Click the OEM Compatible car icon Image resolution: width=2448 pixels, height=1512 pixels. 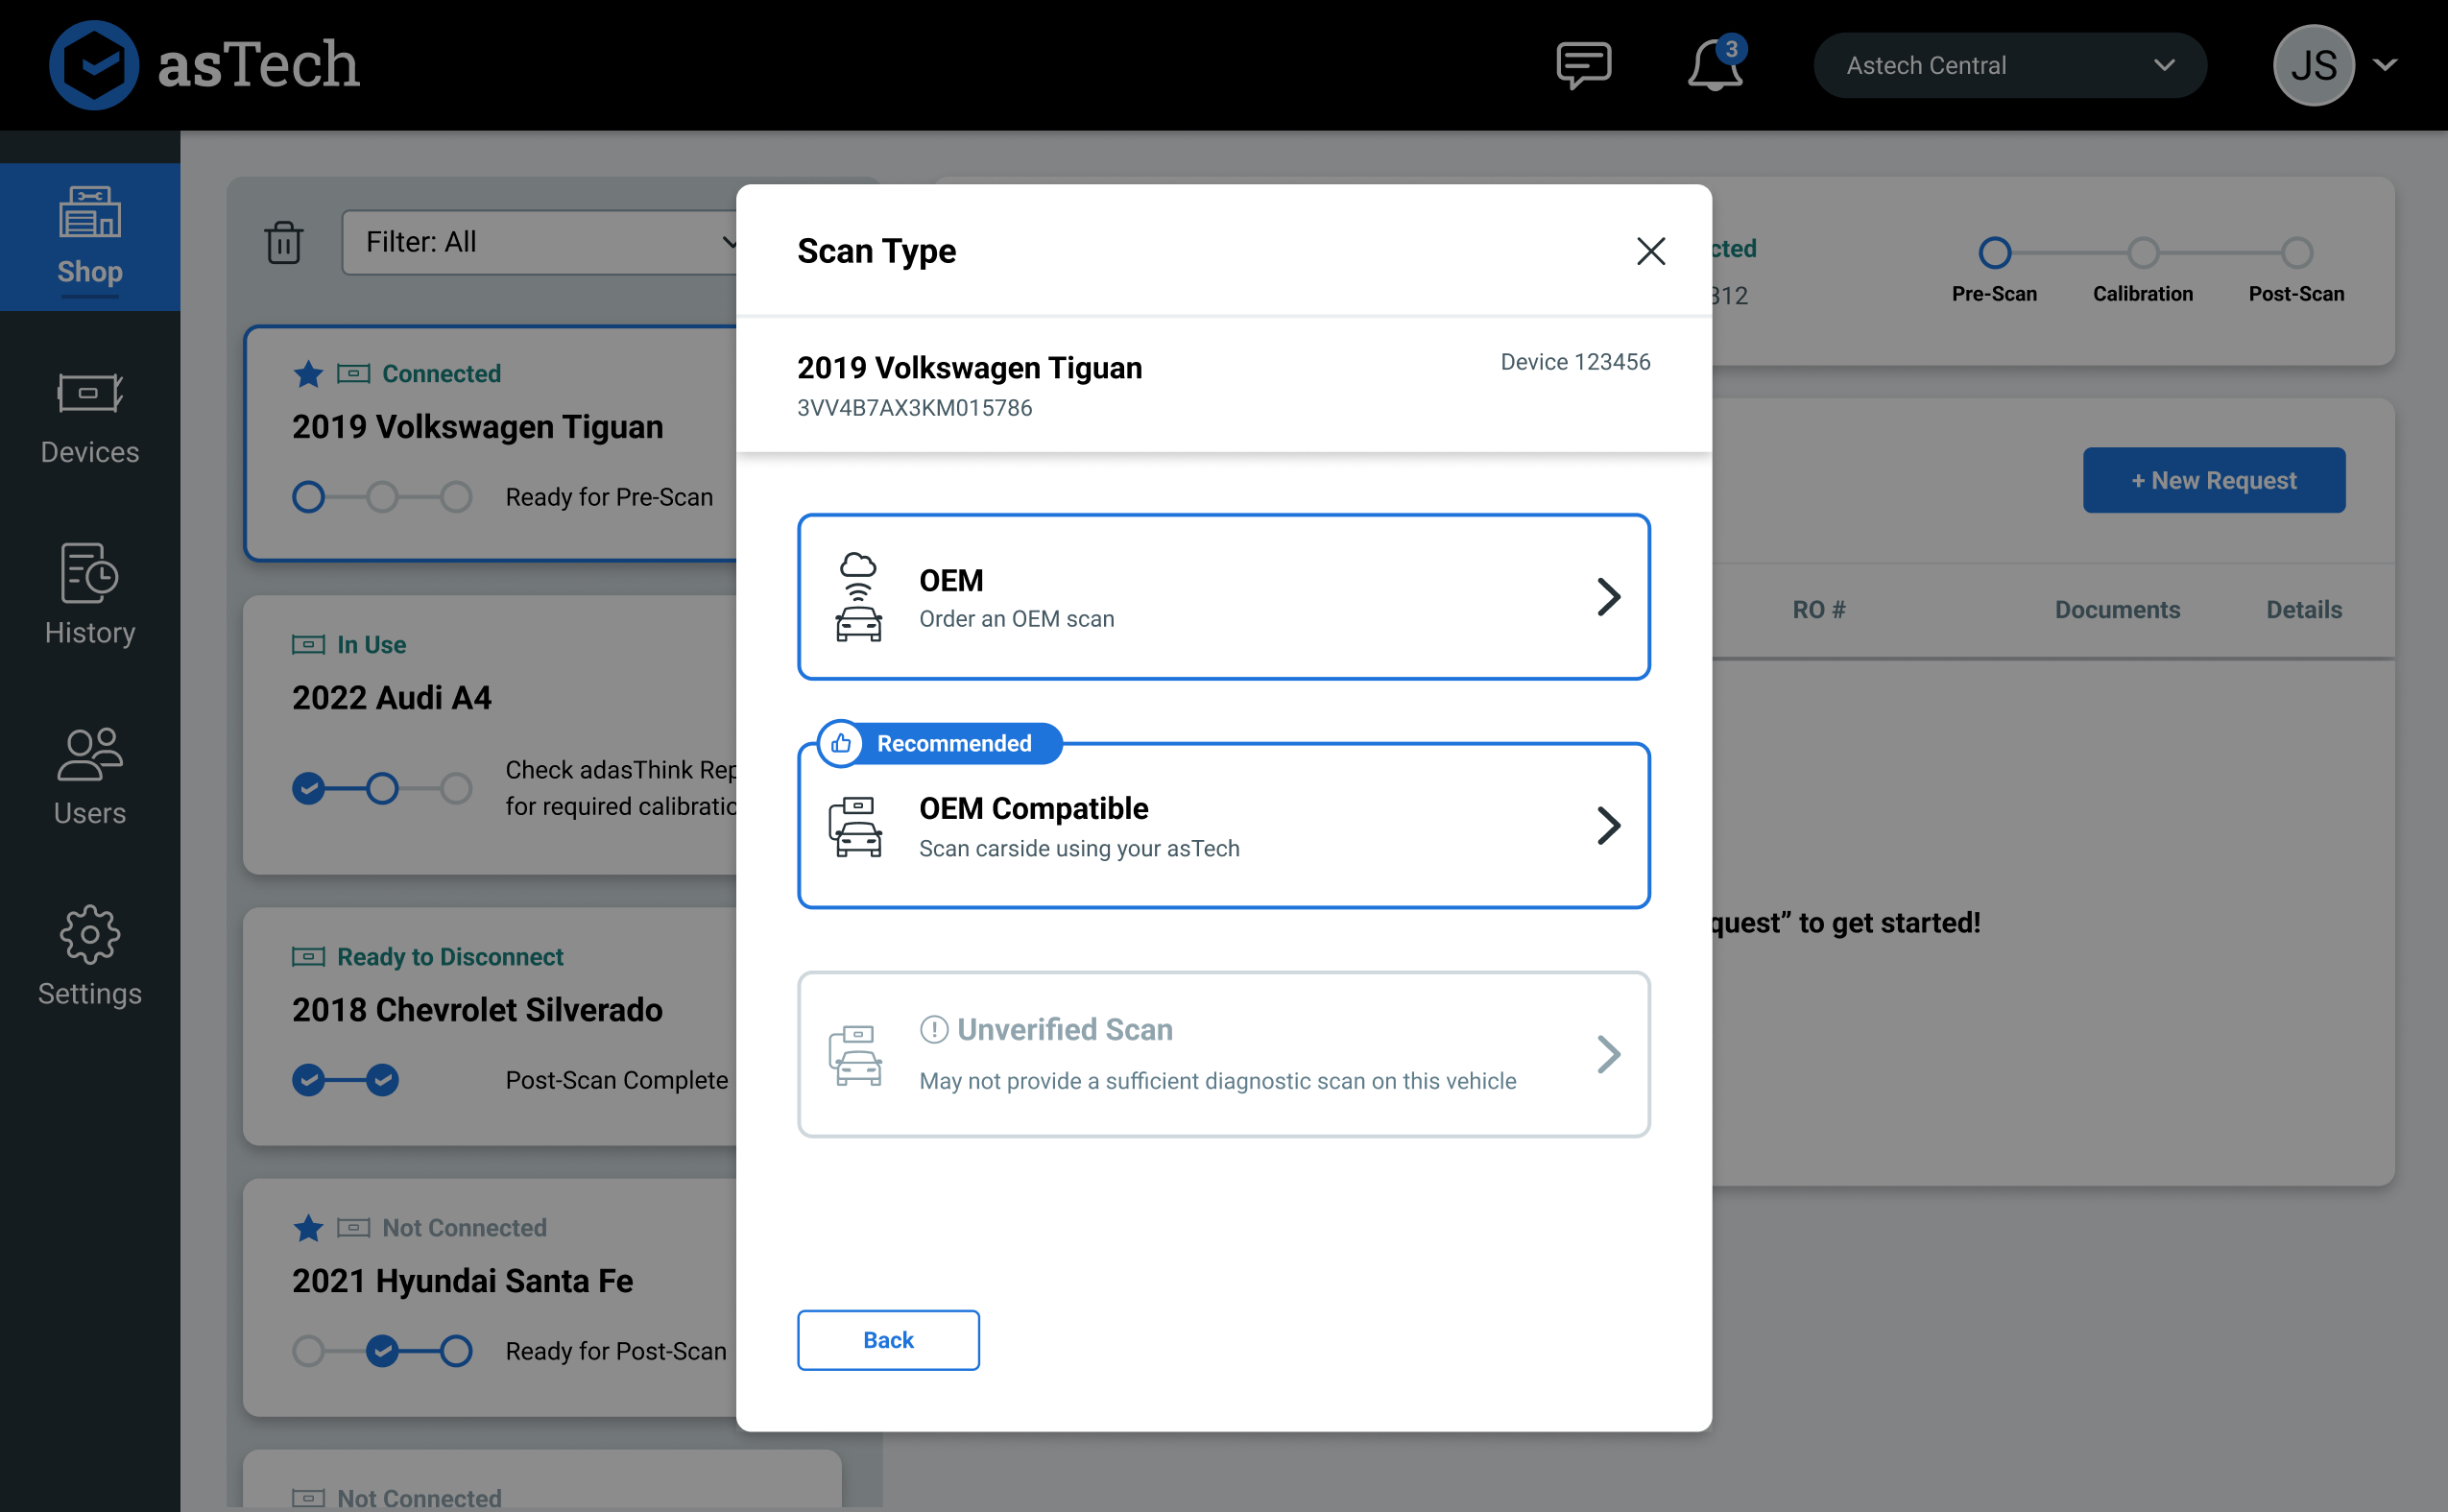[856, 827]
